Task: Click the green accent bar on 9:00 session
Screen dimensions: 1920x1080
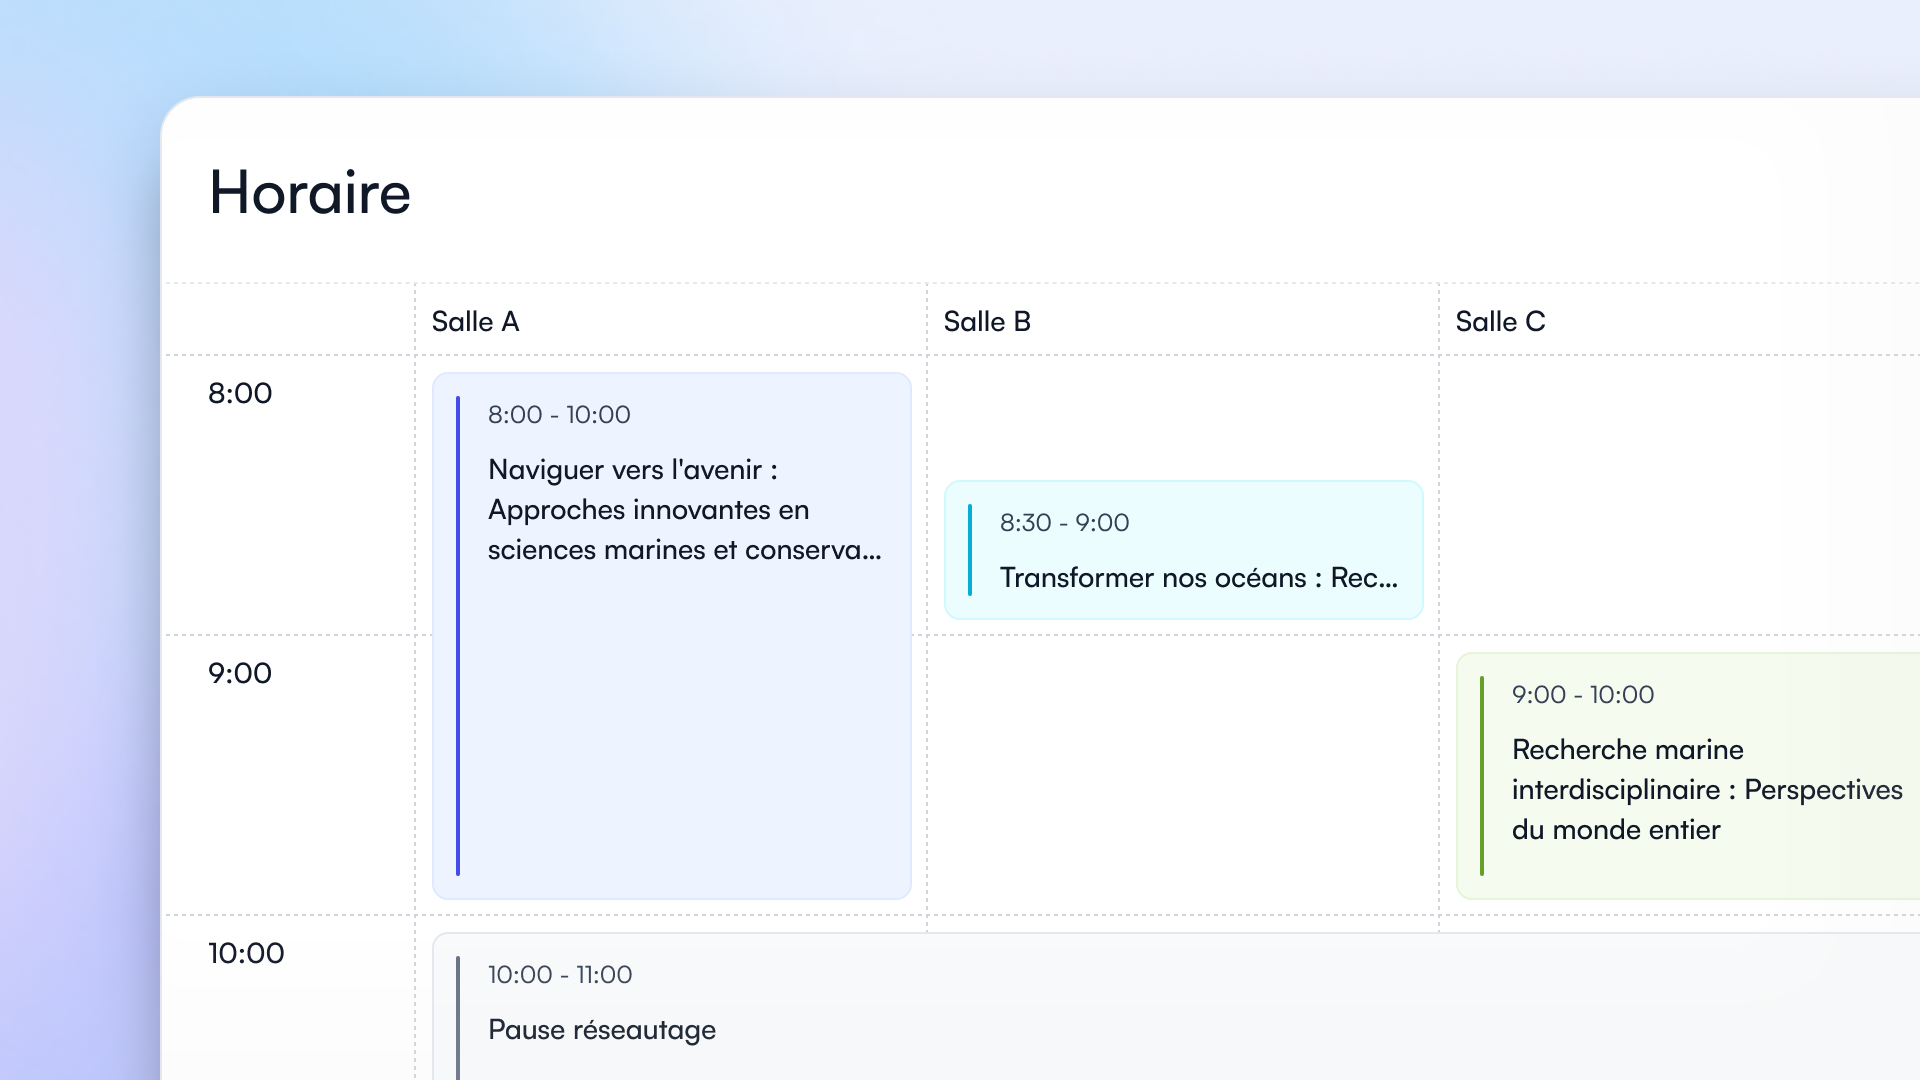Action: pos(1482,776)
